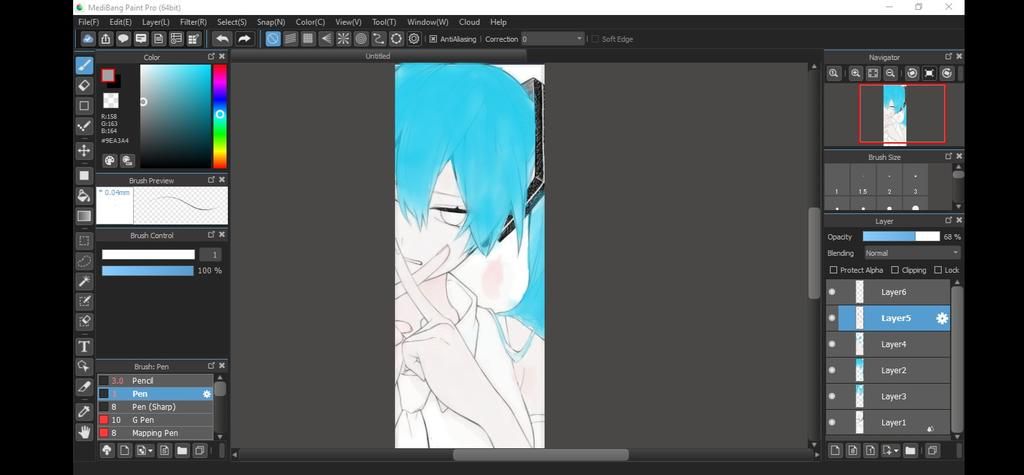
Task: Hide Layer5 visibility dot
Action: (x=832, y=318)
